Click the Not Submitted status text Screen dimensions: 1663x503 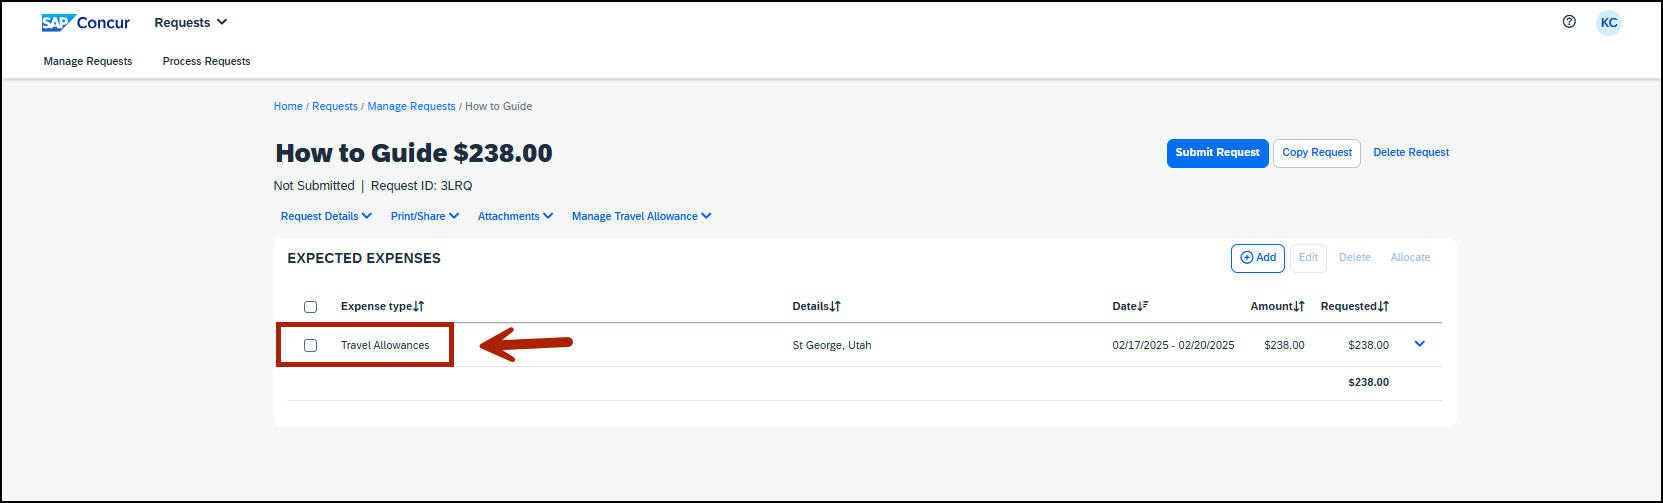(x=314, y=186)
